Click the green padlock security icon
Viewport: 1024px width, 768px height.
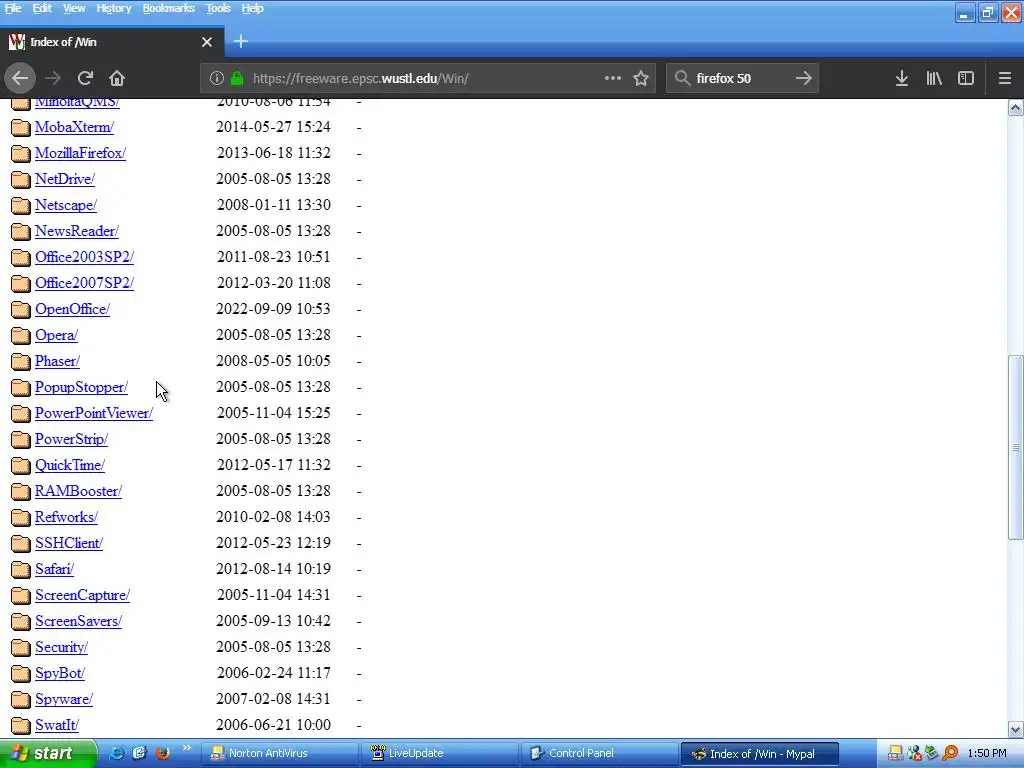(x=237, y=78)
